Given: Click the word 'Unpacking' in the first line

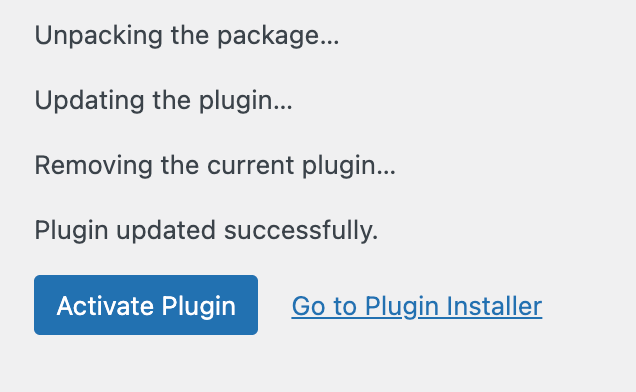Looking at the screenshot, I should (98, 36).
